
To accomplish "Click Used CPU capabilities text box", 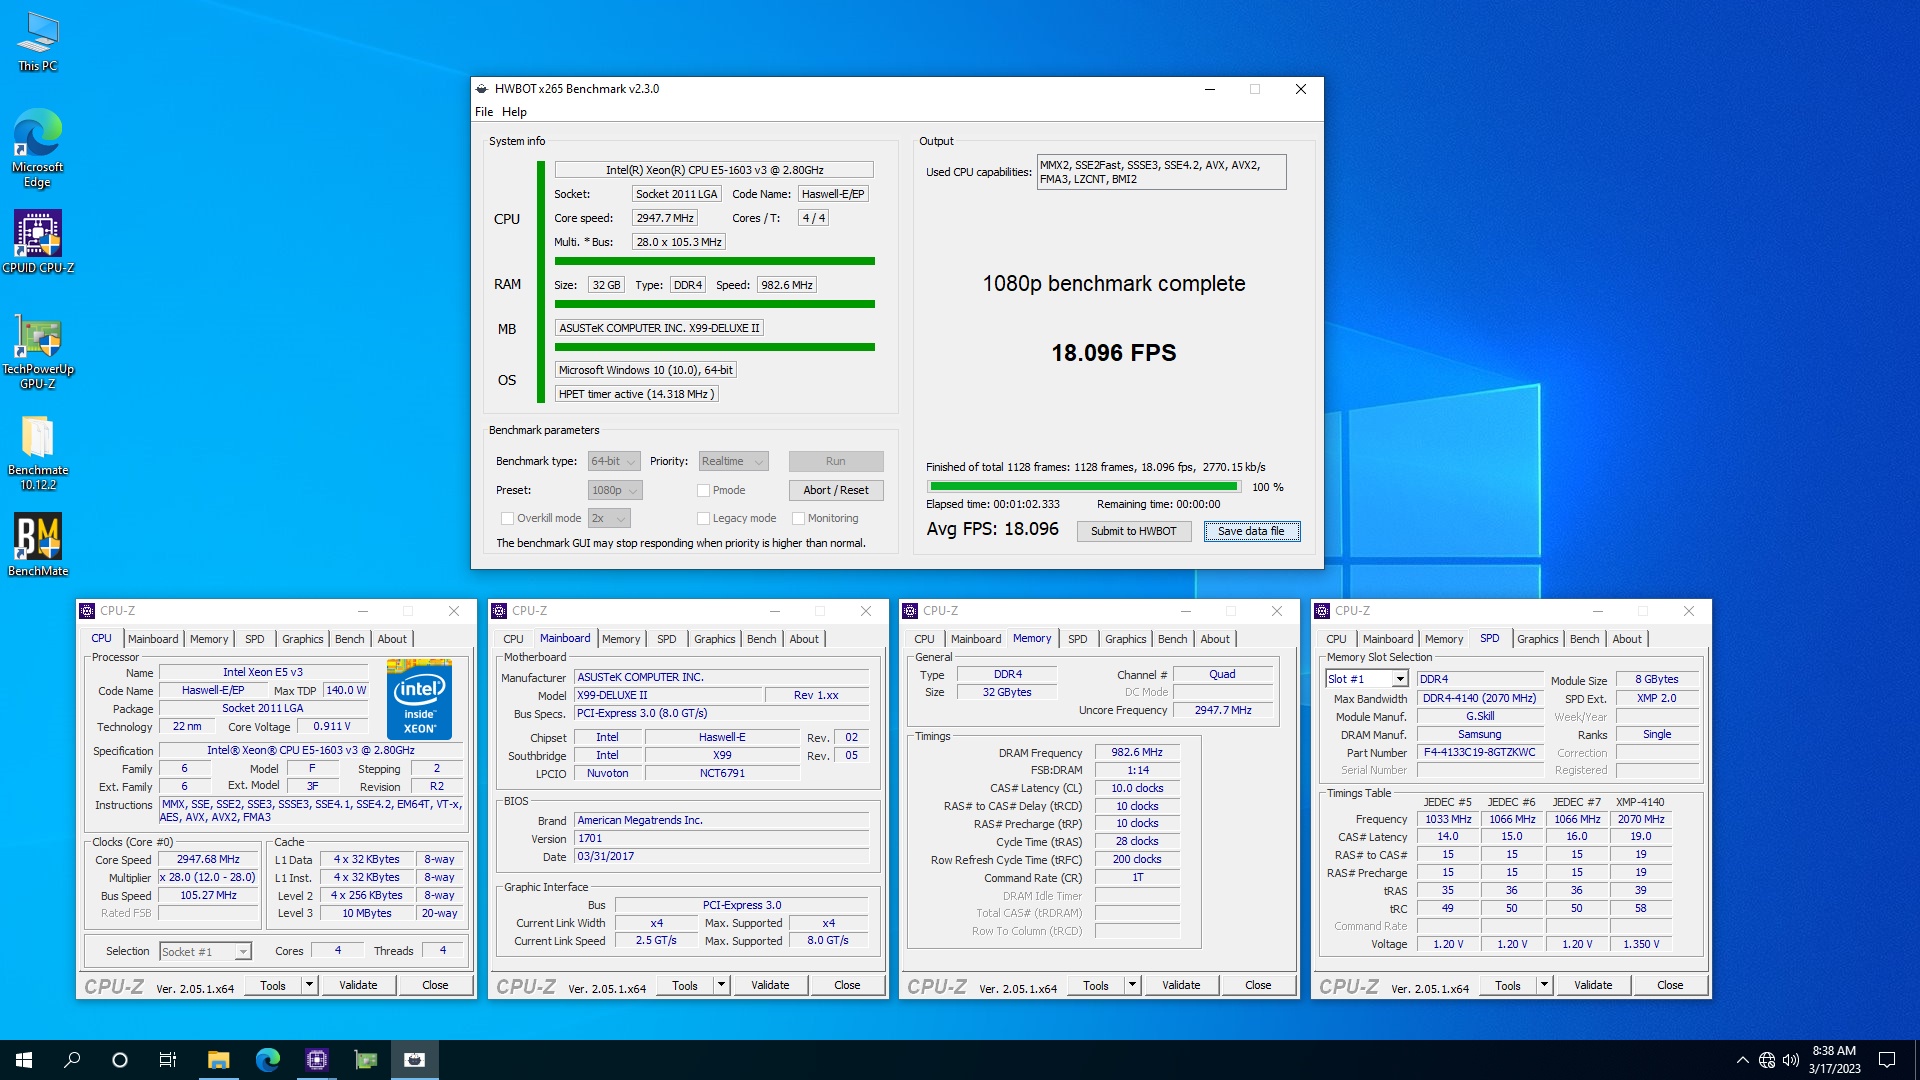I will (1161, 173).
